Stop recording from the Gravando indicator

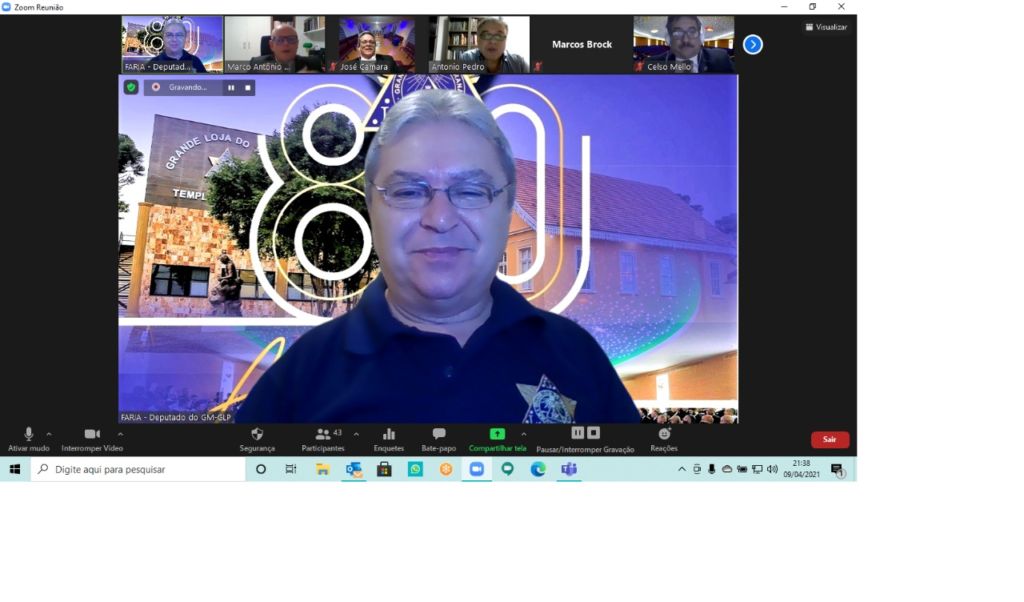248,87
